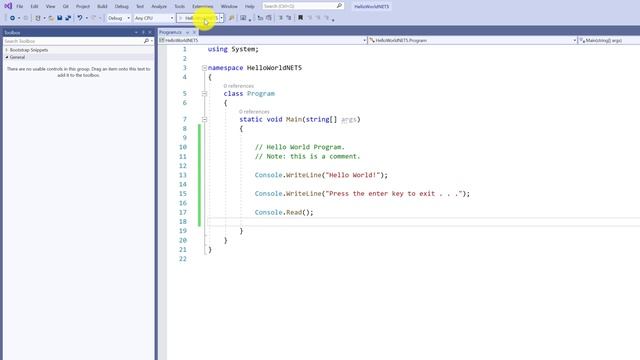The width and height of the screenshot is (640, 360).
Task: Open the Build menu
Action: click(102, 7)
